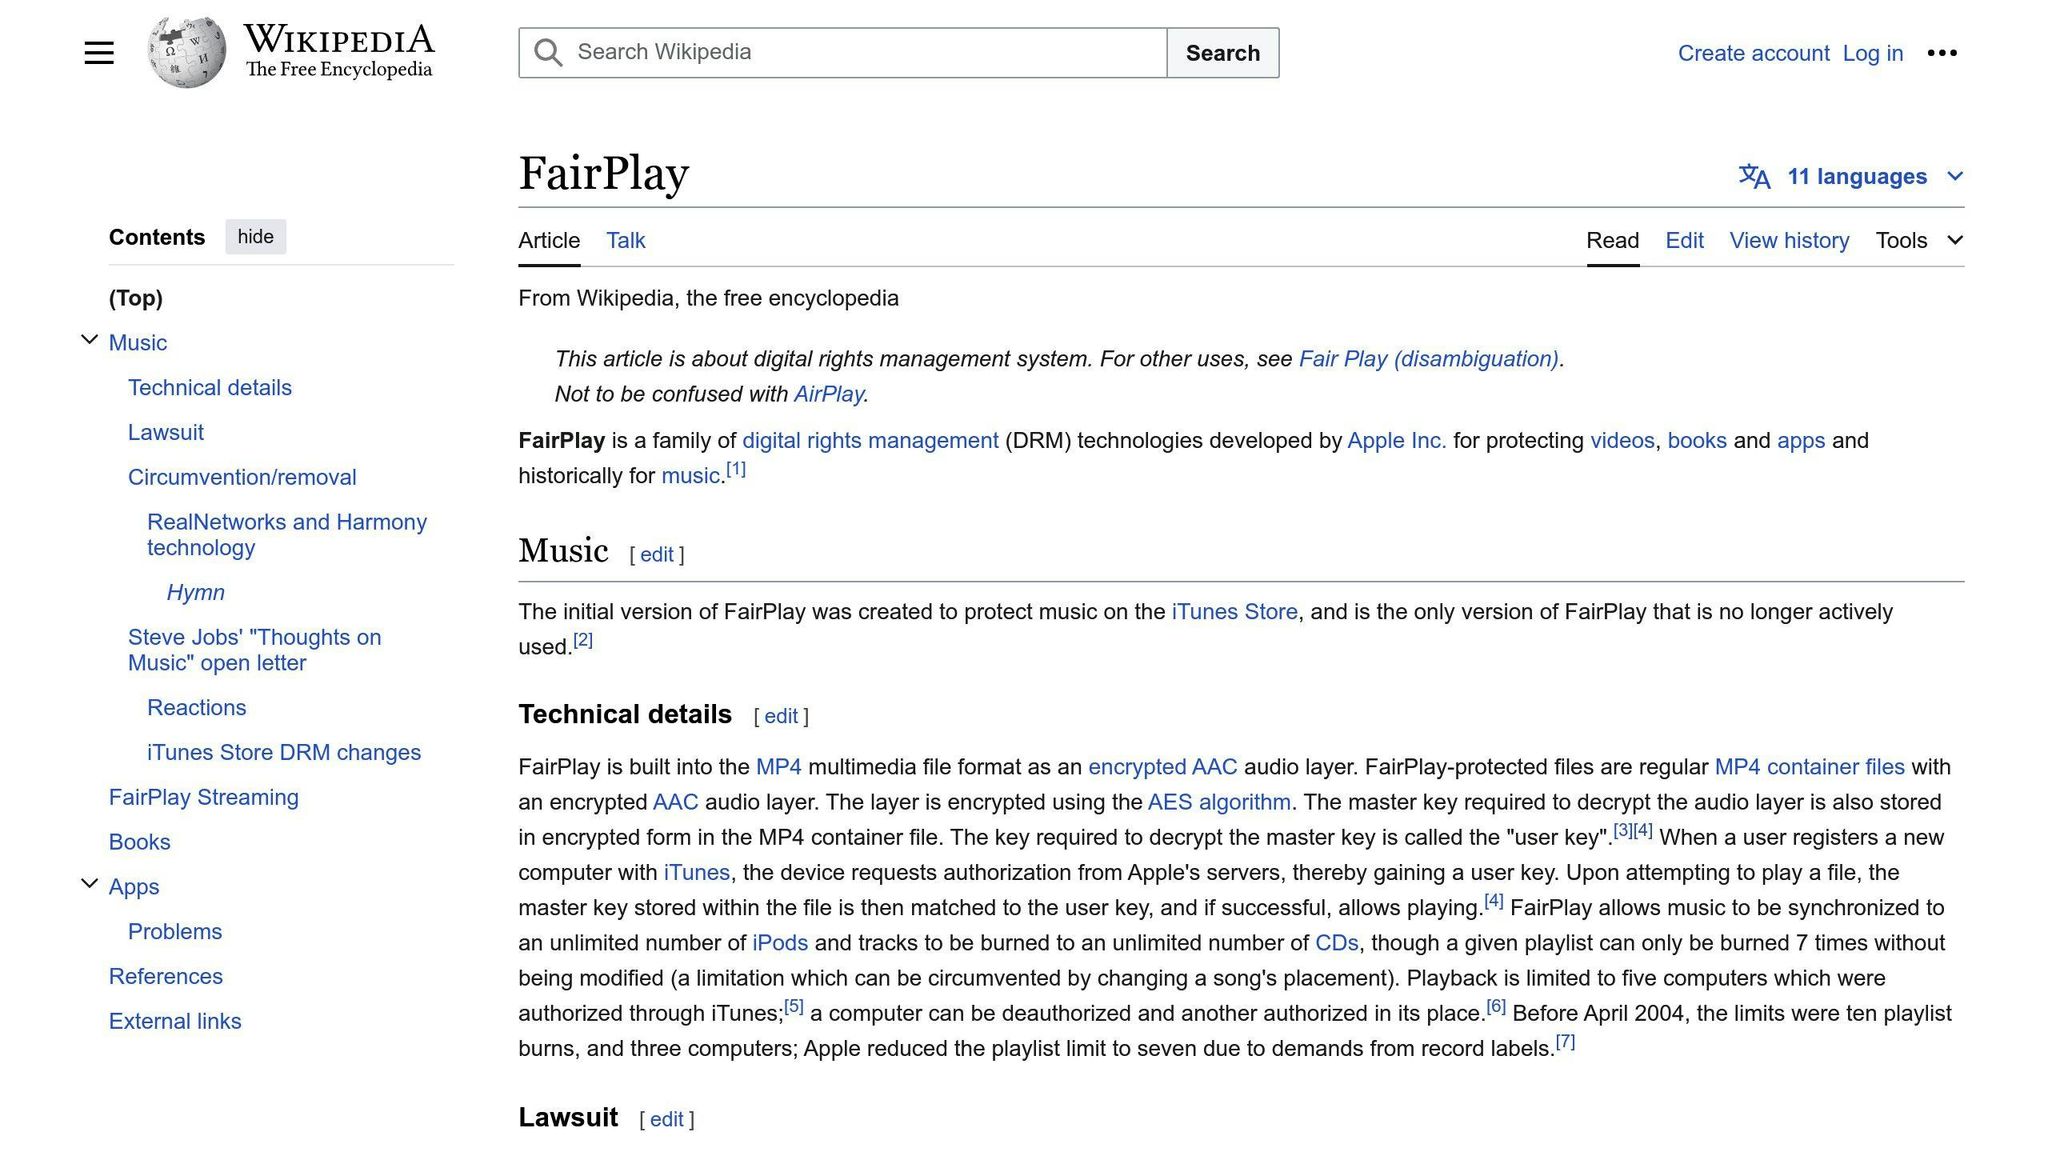Go to RealNetworks and Harmony technology entry
This screenshot has height=1152, width=2048.
point(287,535)
